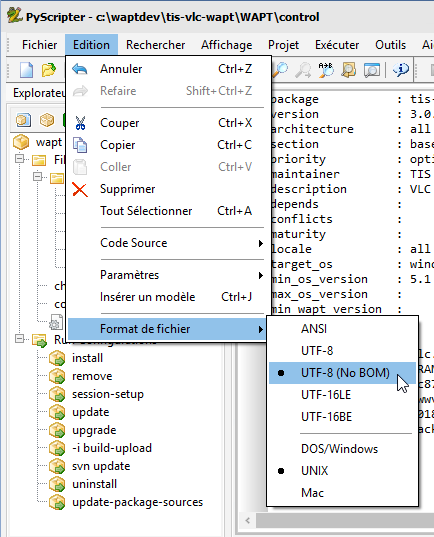Click the session-setup run configuration icon
Viewport: 434px width, 537px height.
click(57, 394)
